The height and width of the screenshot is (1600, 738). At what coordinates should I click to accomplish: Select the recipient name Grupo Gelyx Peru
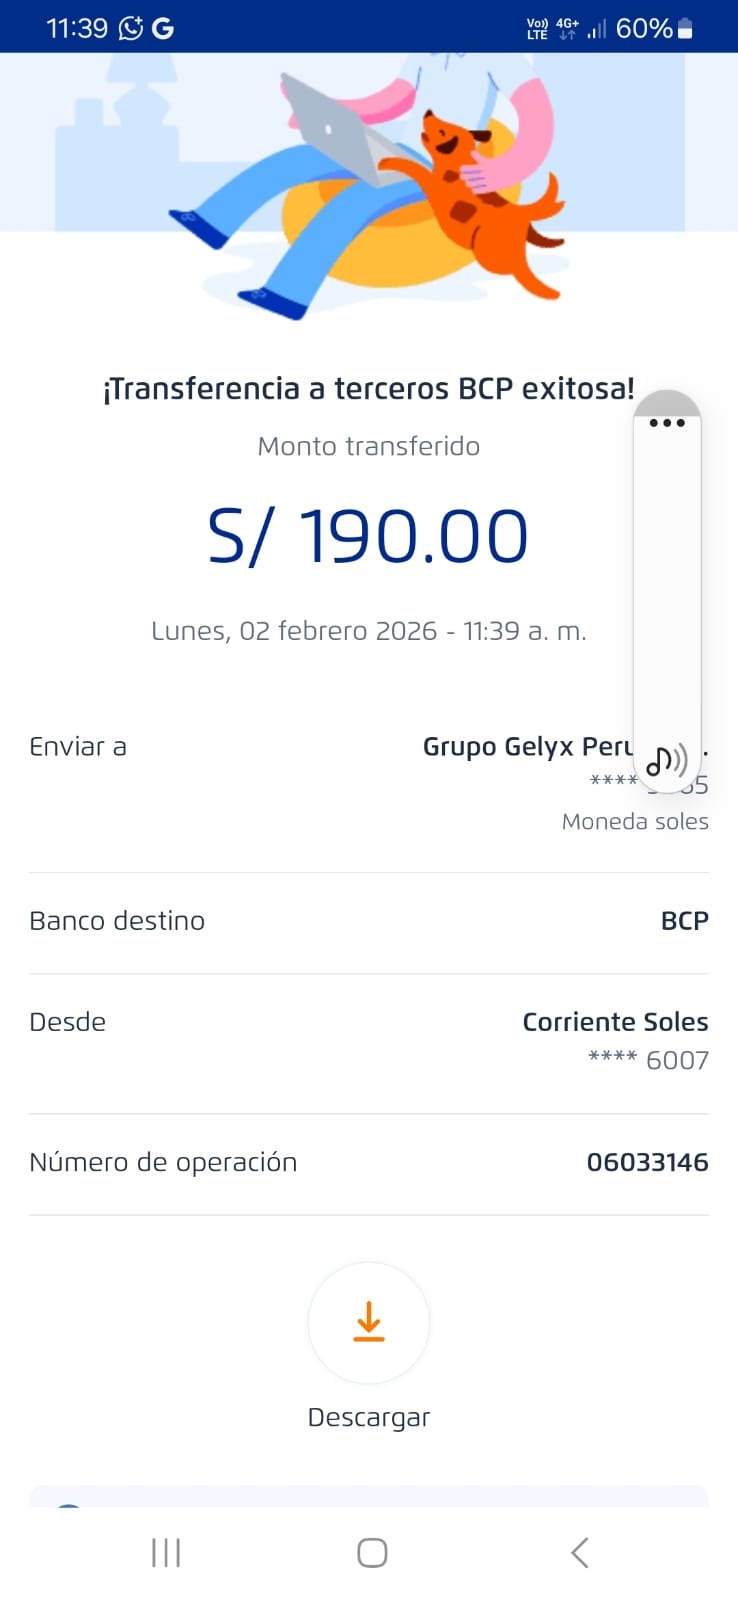coord(527,747)
